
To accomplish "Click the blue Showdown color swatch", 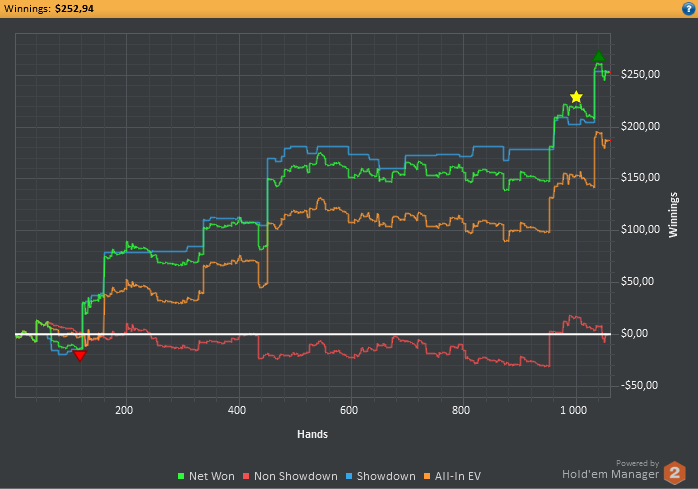I will pos(349,476).
